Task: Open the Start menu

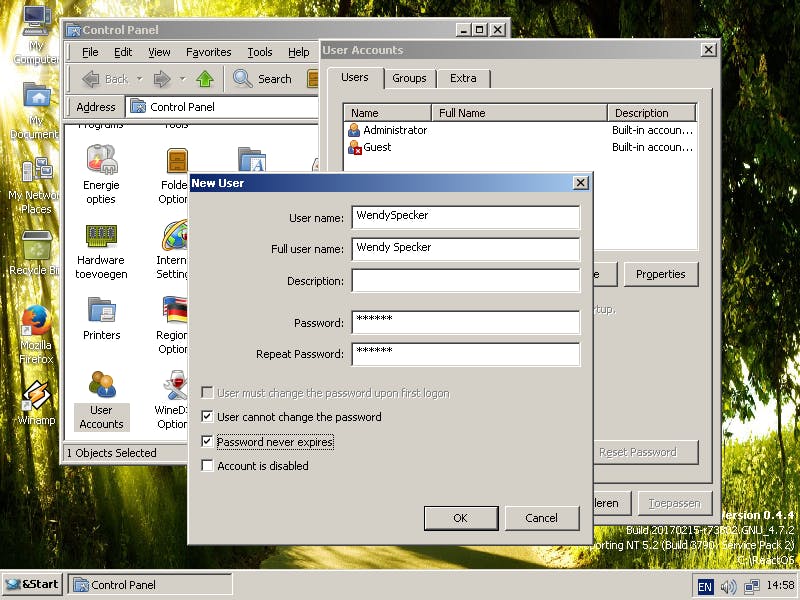Action: (33, 584)
